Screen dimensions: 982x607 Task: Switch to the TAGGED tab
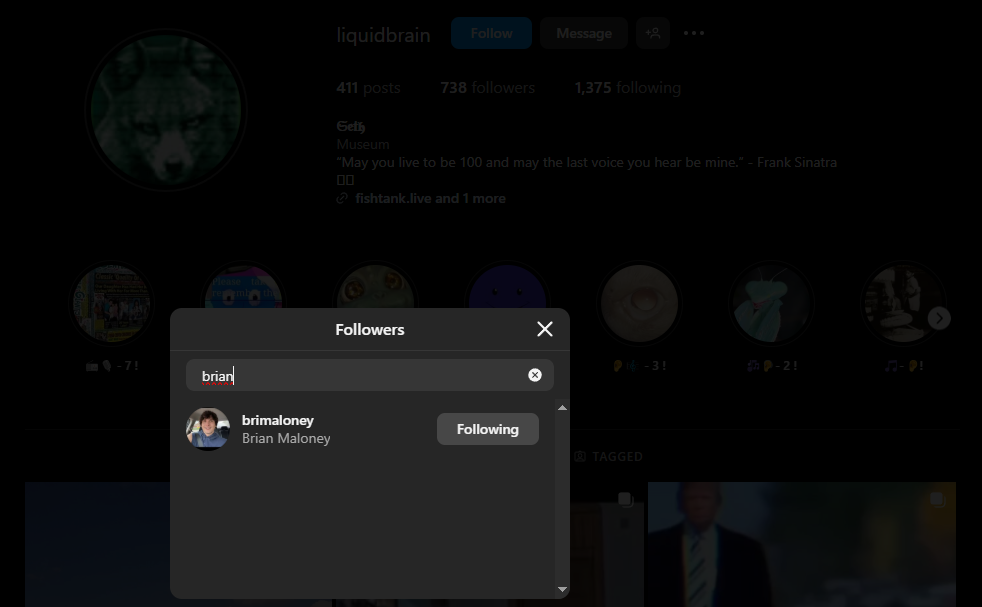coord(609,457)
